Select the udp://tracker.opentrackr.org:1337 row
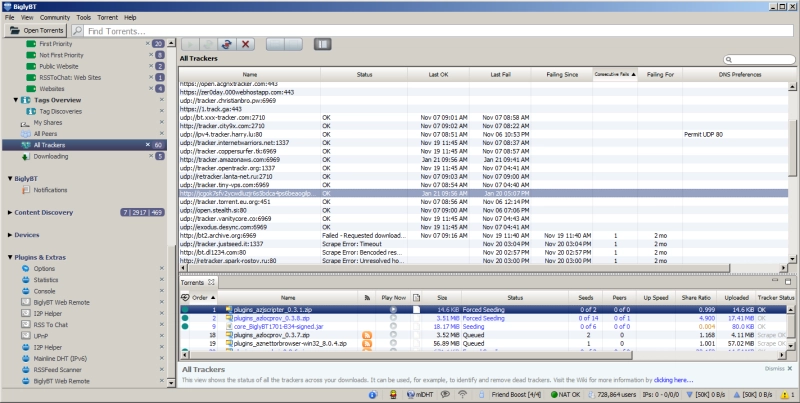Viewport: 800px width, 403px height. pos(484,168)
